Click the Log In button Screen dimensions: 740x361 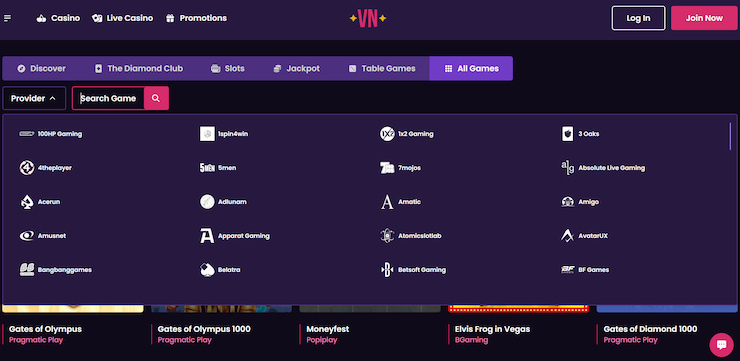pyautogui.click(x=639, y=18)
